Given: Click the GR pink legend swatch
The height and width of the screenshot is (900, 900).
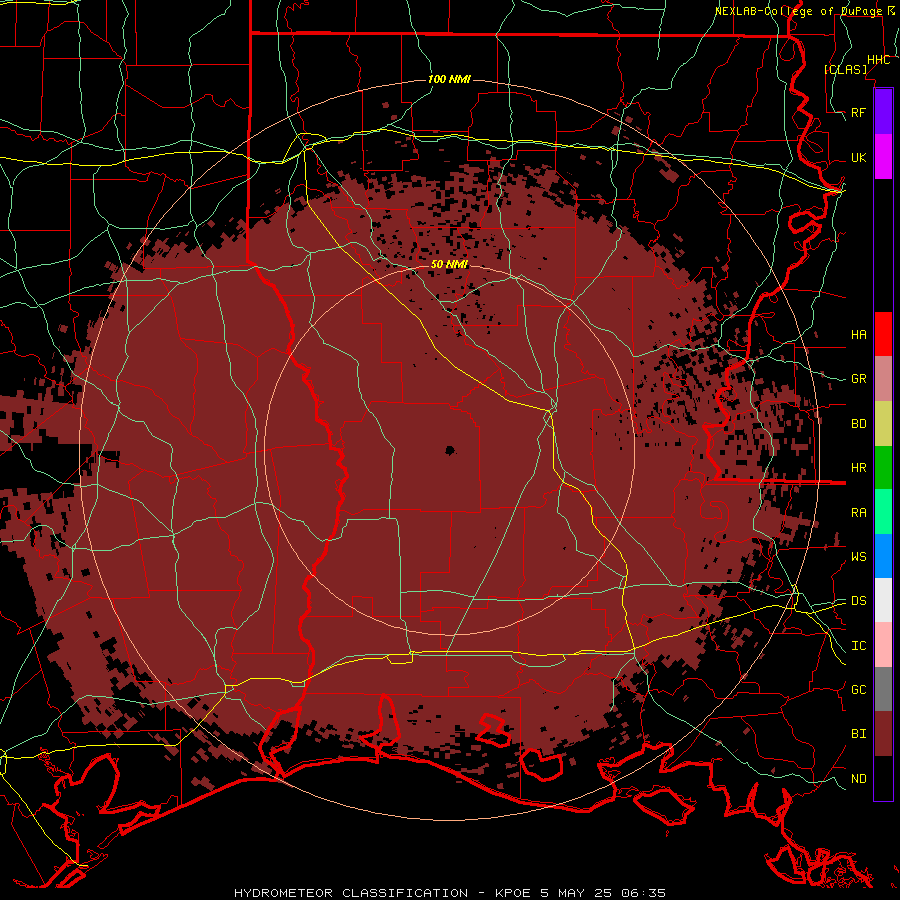Looking at the screenshot, I should point(883,379).
